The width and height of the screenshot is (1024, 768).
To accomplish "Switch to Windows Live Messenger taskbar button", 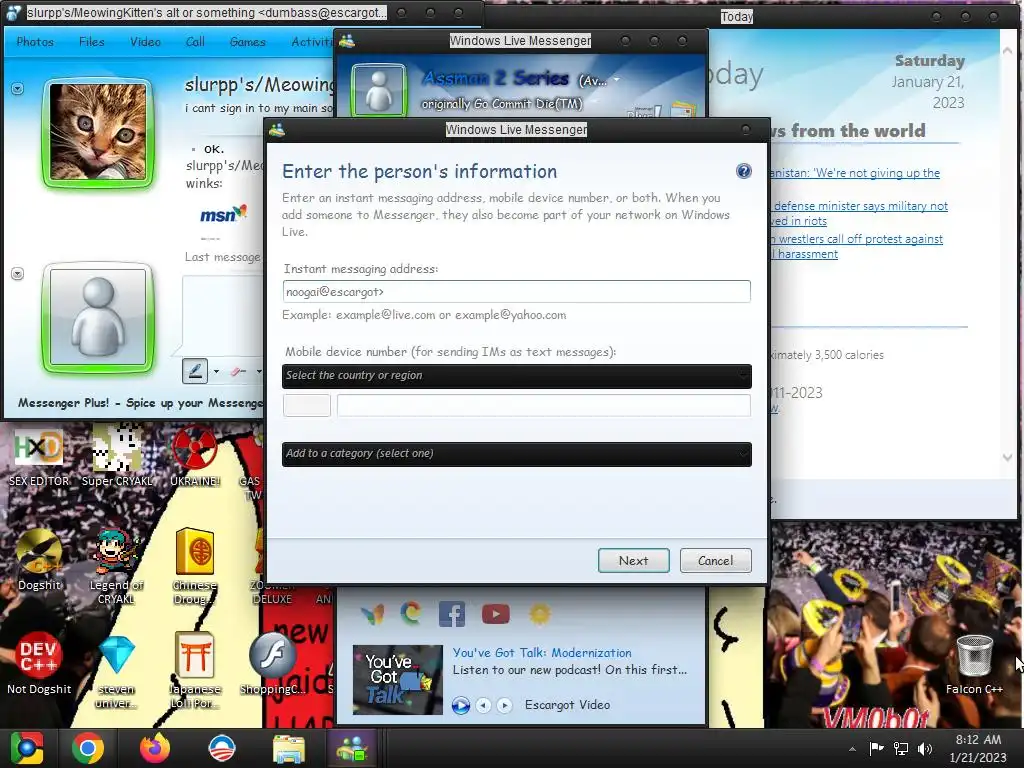I will (x=352, y=748).
